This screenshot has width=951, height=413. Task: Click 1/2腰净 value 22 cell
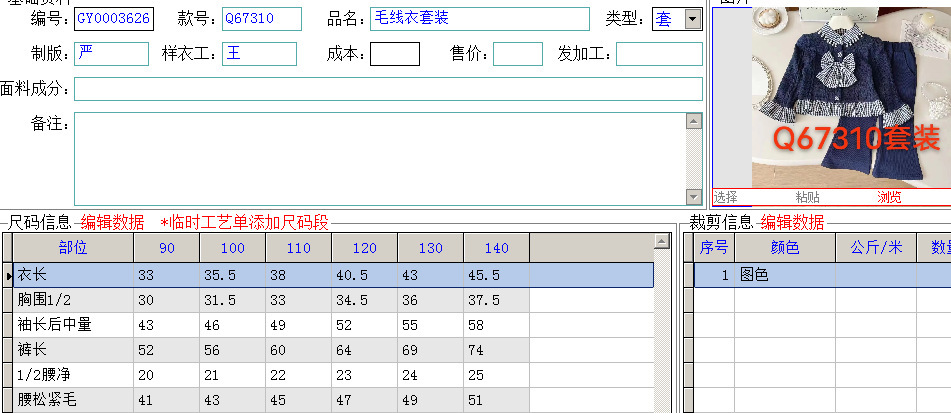point(298,375)
